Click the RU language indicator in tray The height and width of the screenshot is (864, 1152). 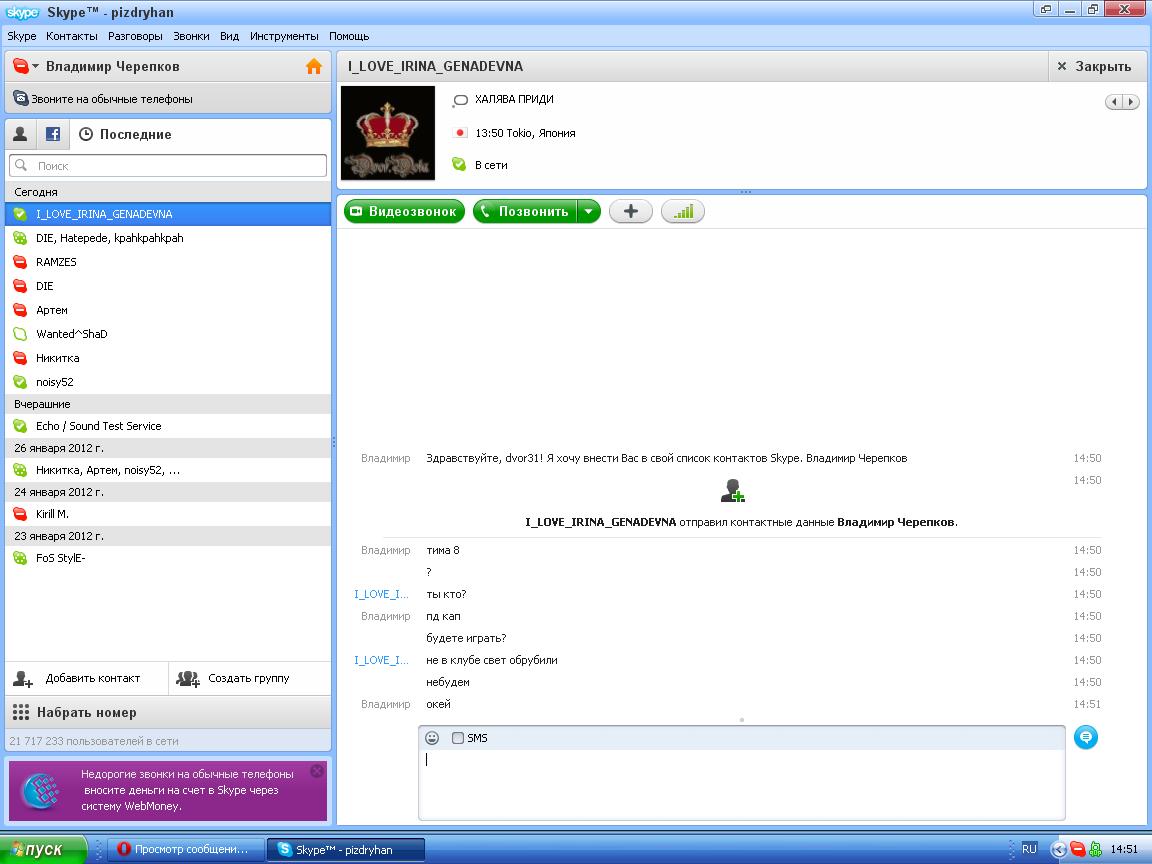[1029, 849]
